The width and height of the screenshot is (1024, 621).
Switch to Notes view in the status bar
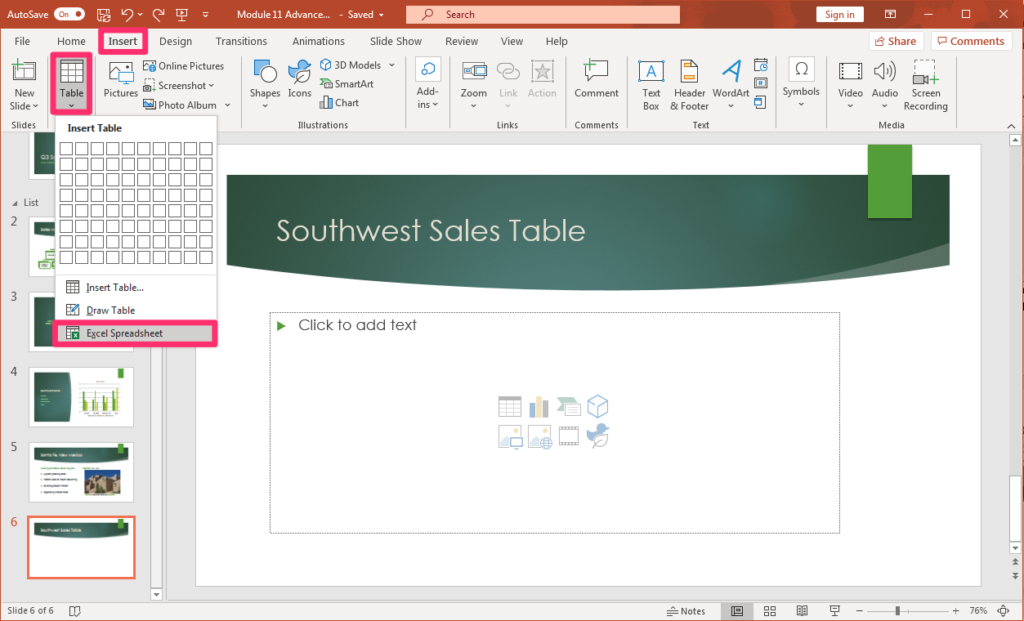pos(687,610)
